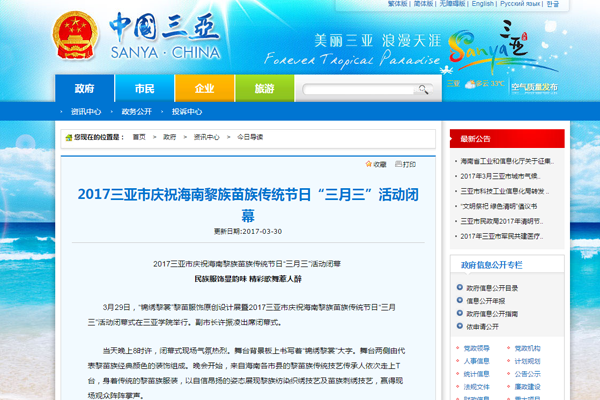The image size is (600, 400).
Task: Open the 企业 navigation tab
Action: [204, 88]
